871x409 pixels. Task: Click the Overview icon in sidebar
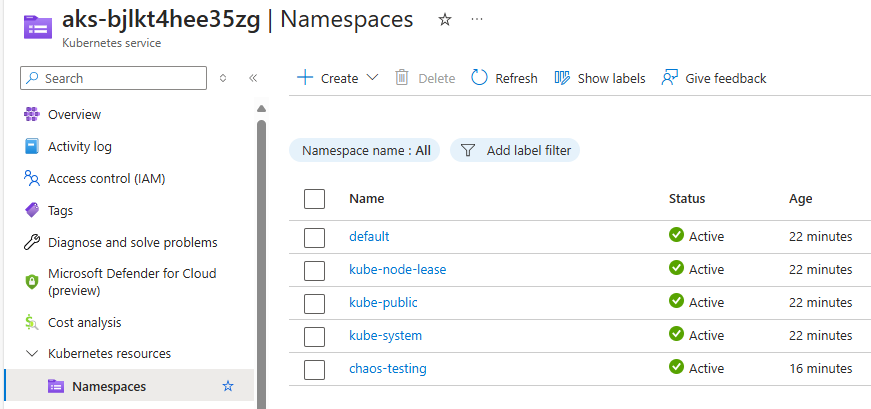[32, 114]
